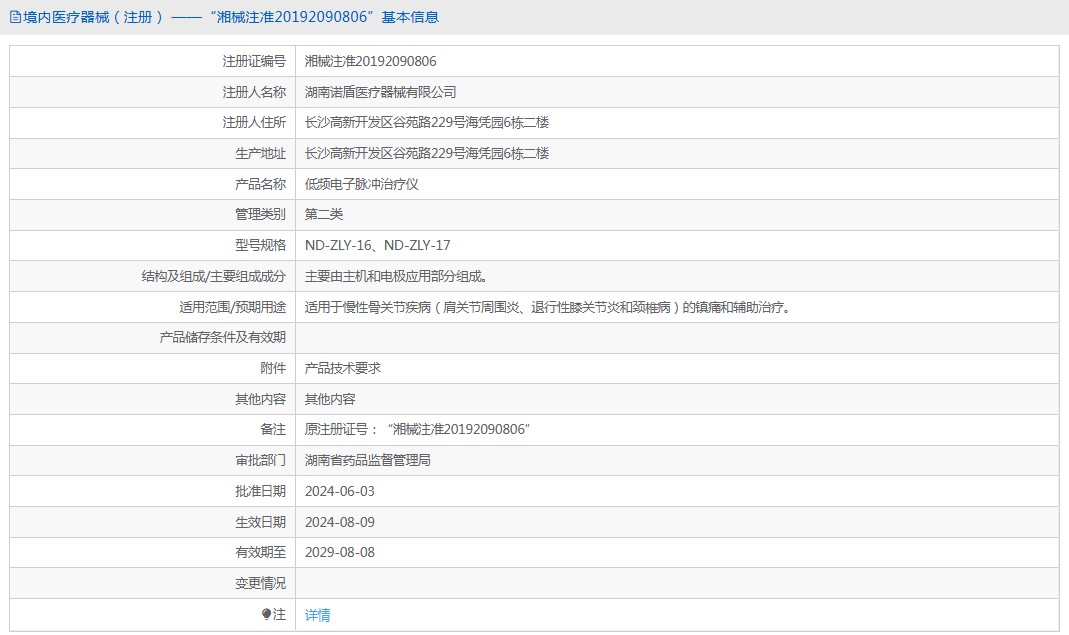Click the 生效日期 label
1069x635 pixels.
click(x=260, y=522)
